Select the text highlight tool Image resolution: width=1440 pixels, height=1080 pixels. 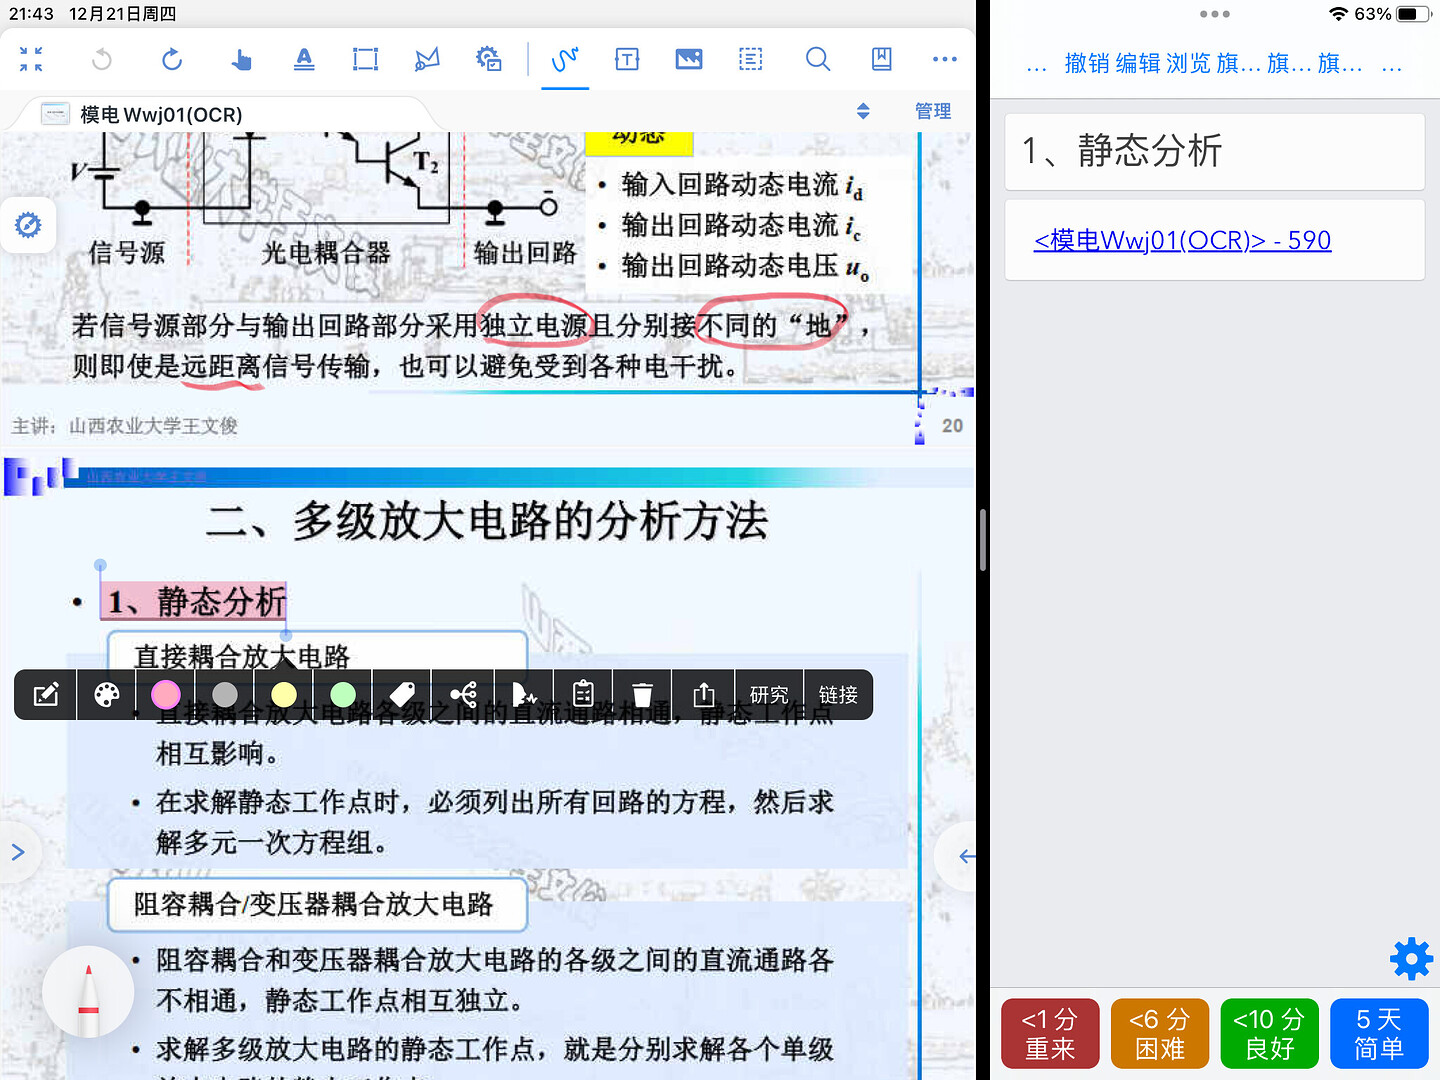point(304,60)
